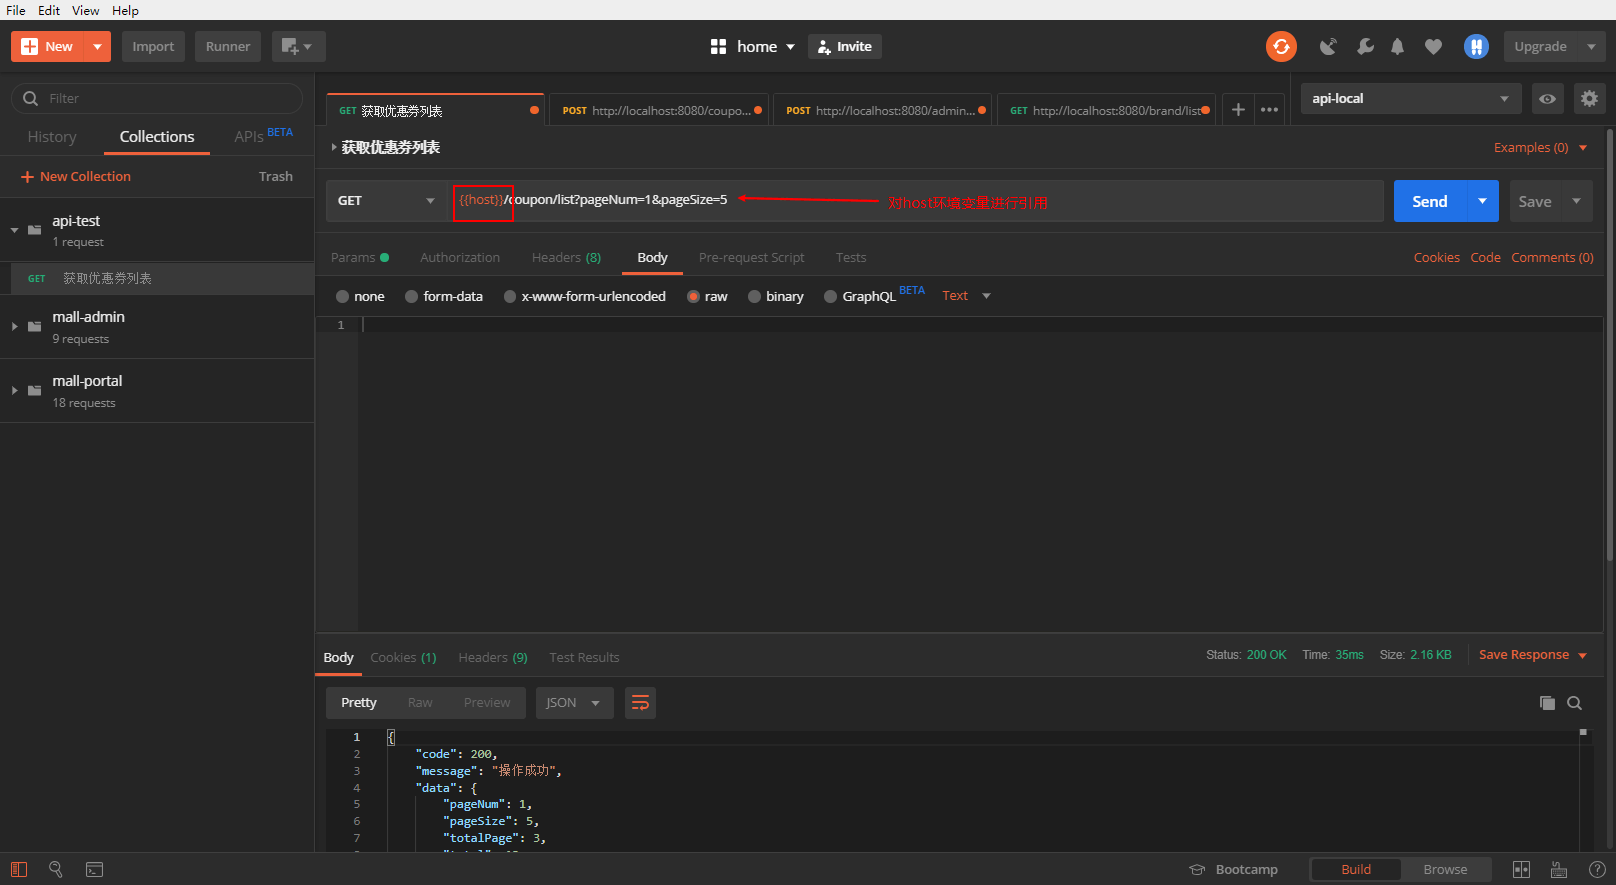Open the api-local environment dropdown
The height and width of the screenshot is (885, 1616).
pos(1411,98)
